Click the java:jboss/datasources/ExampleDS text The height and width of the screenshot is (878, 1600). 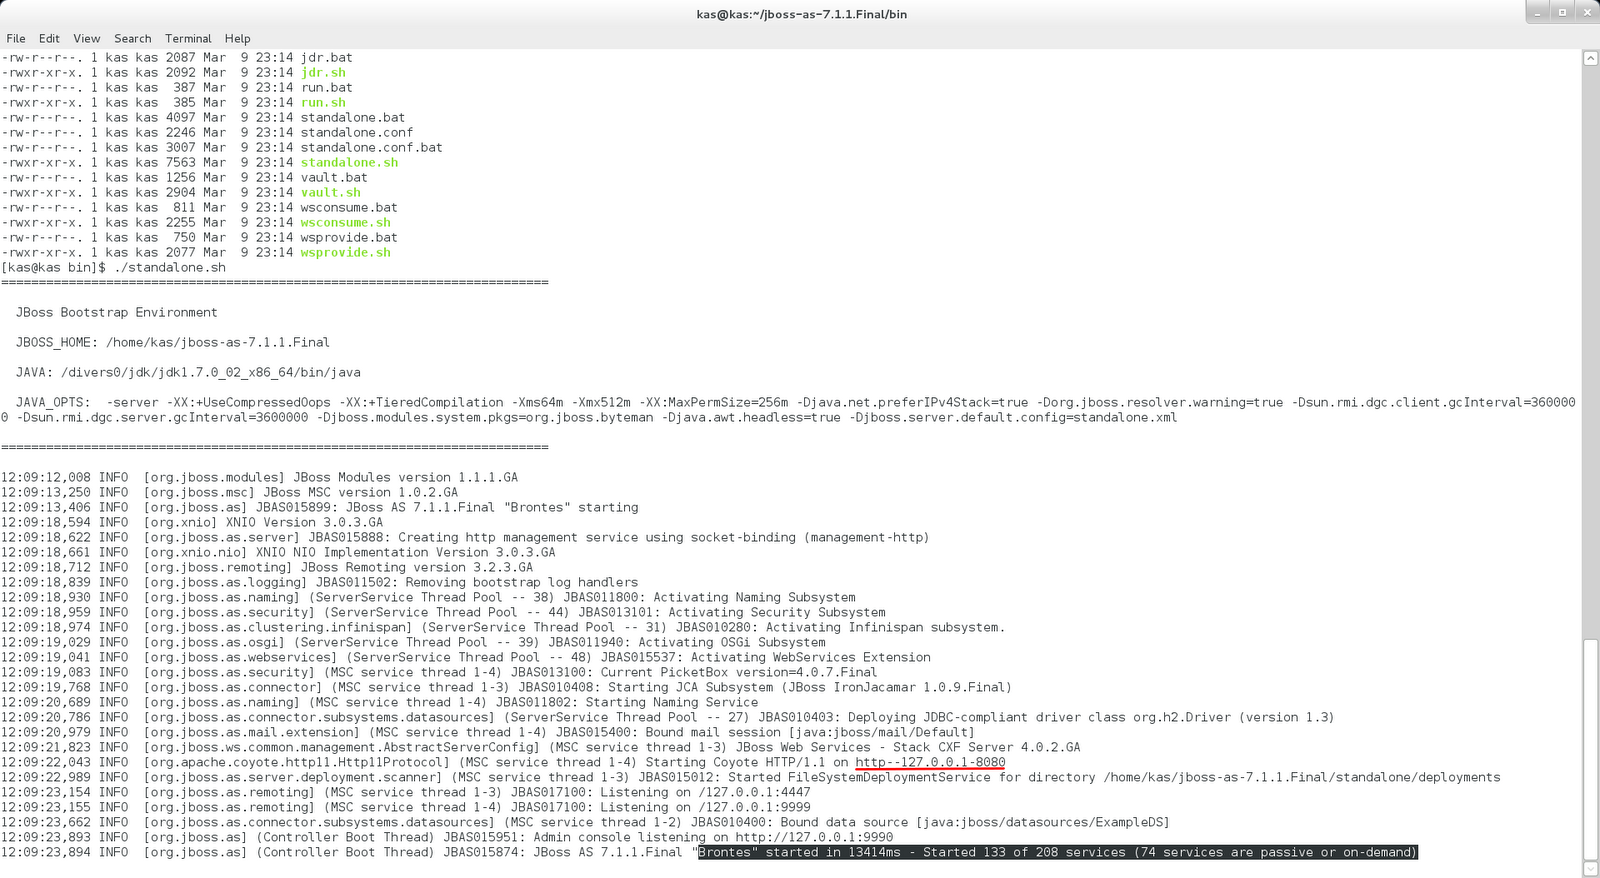(x=1043, y=822)
